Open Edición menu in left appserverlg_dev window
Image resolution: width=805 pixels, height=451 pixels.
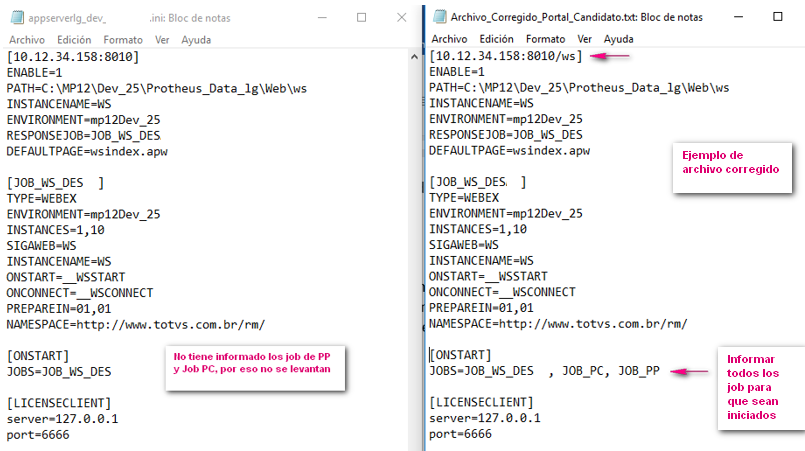tap(74, 40)
